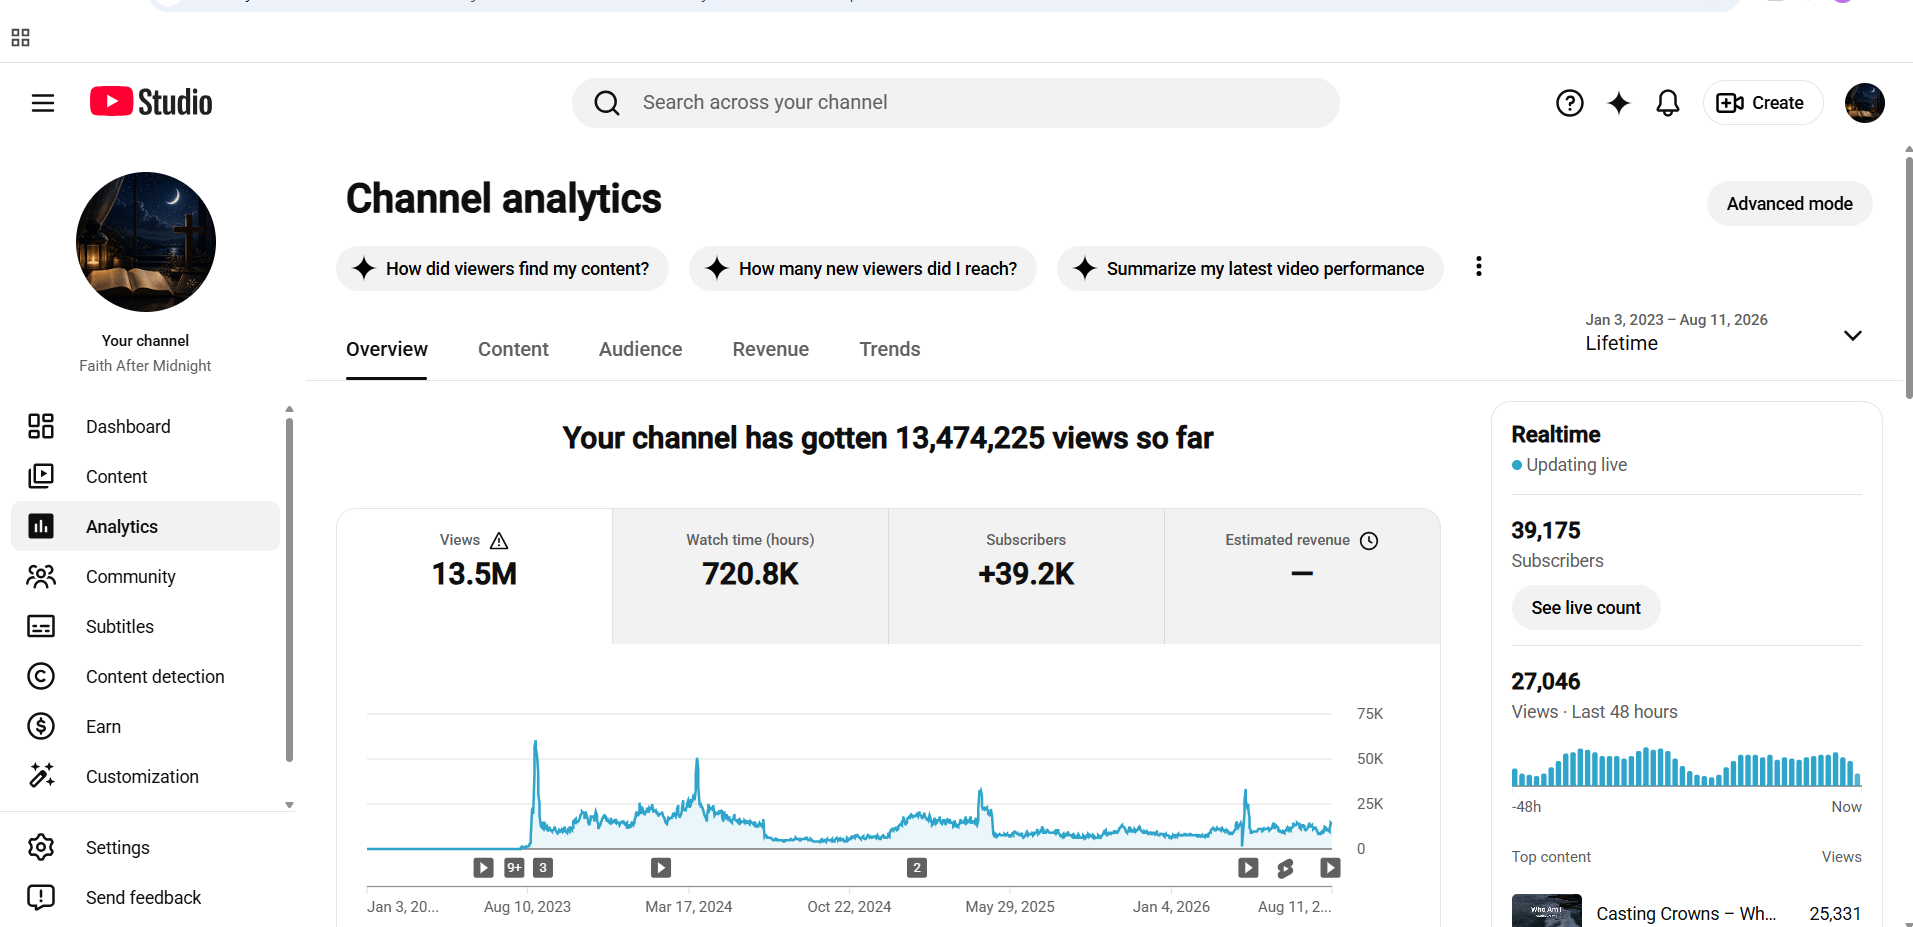This screenshot has height=927, width=1913.
Task: Click the Help question mark icon
Action: pyautogui.click(x=1570, y=103)
